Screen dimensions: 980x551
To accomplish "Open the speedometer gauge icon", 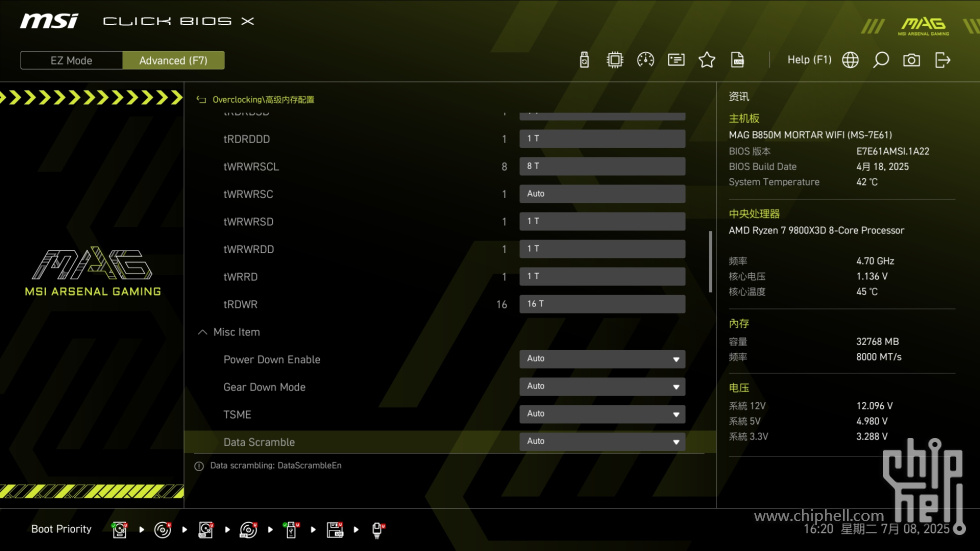I will (646, 60).
